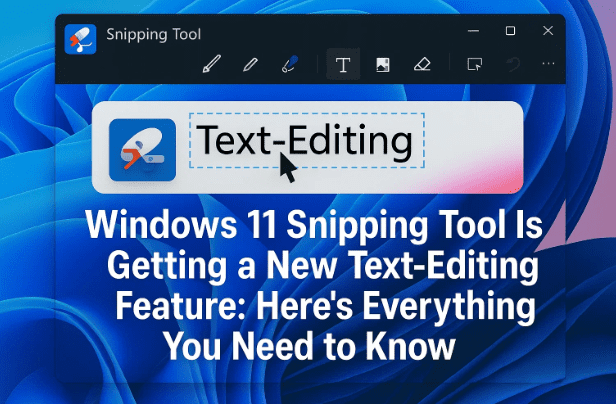Select the ballpoint pen tool

212,64
